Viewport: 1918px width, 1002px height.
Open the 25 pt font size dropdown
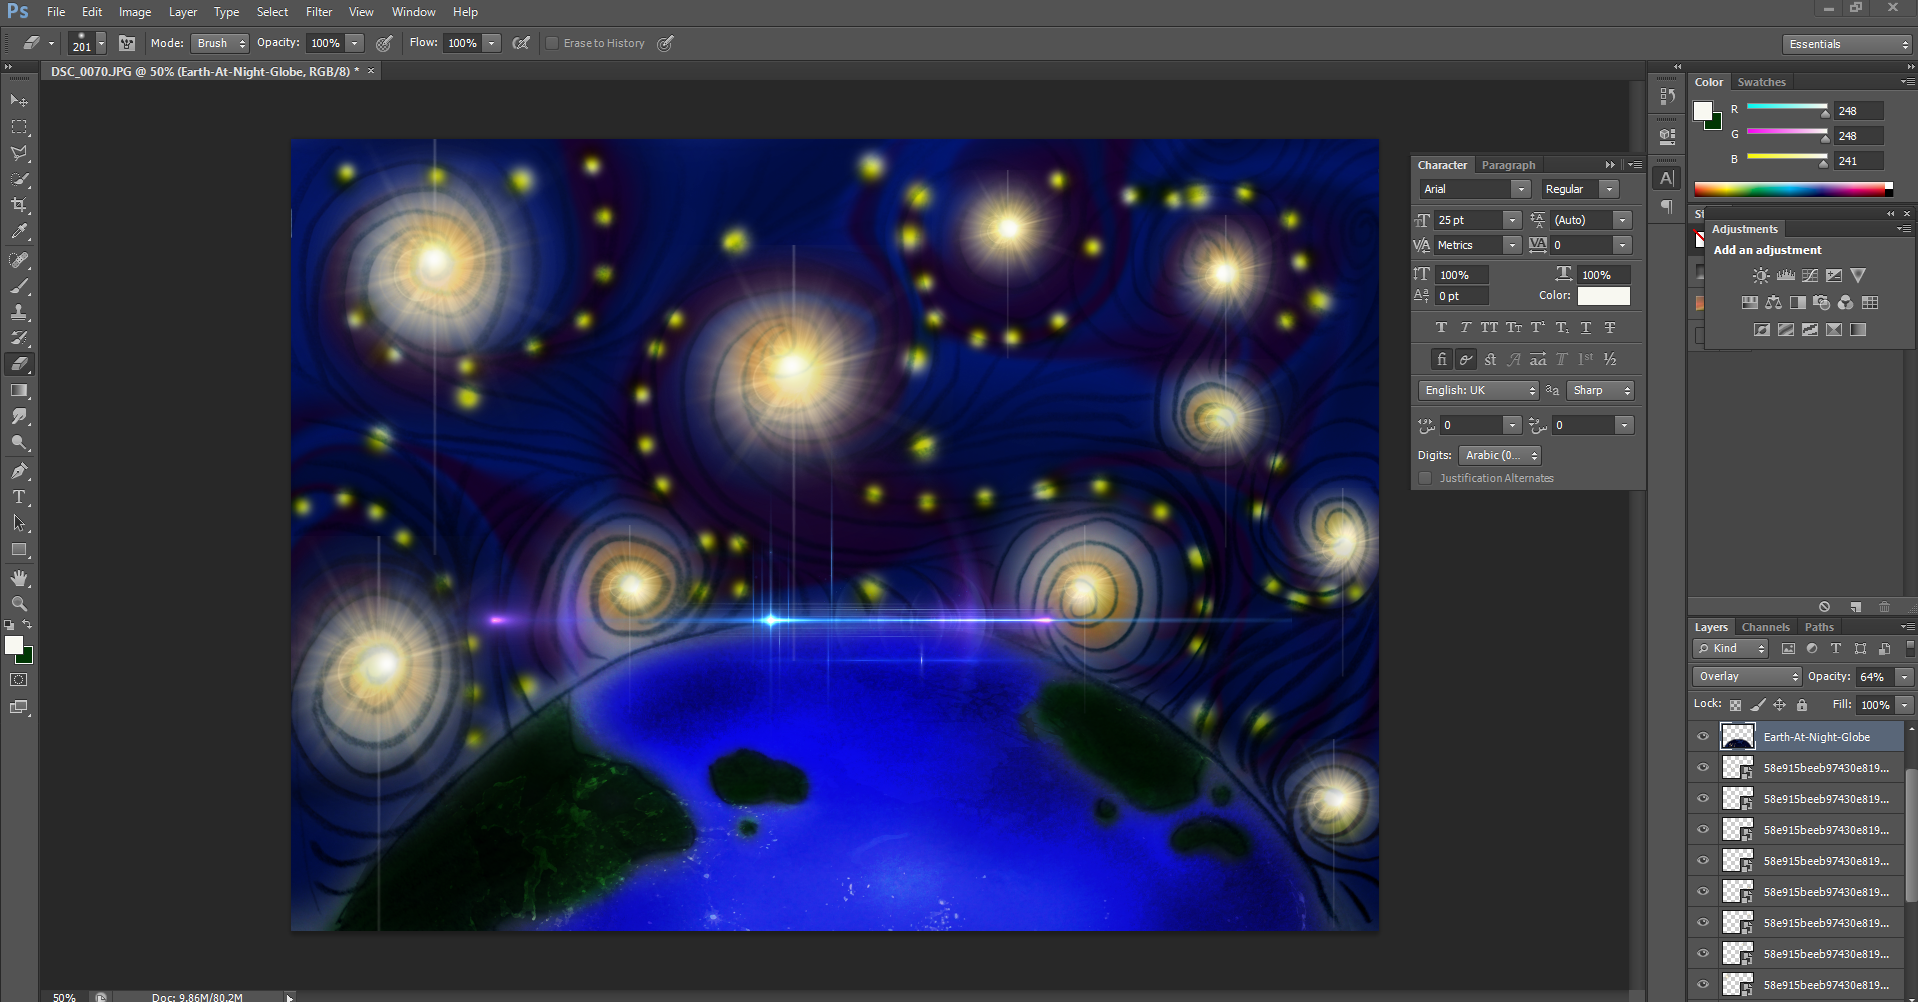(1512, 220)
